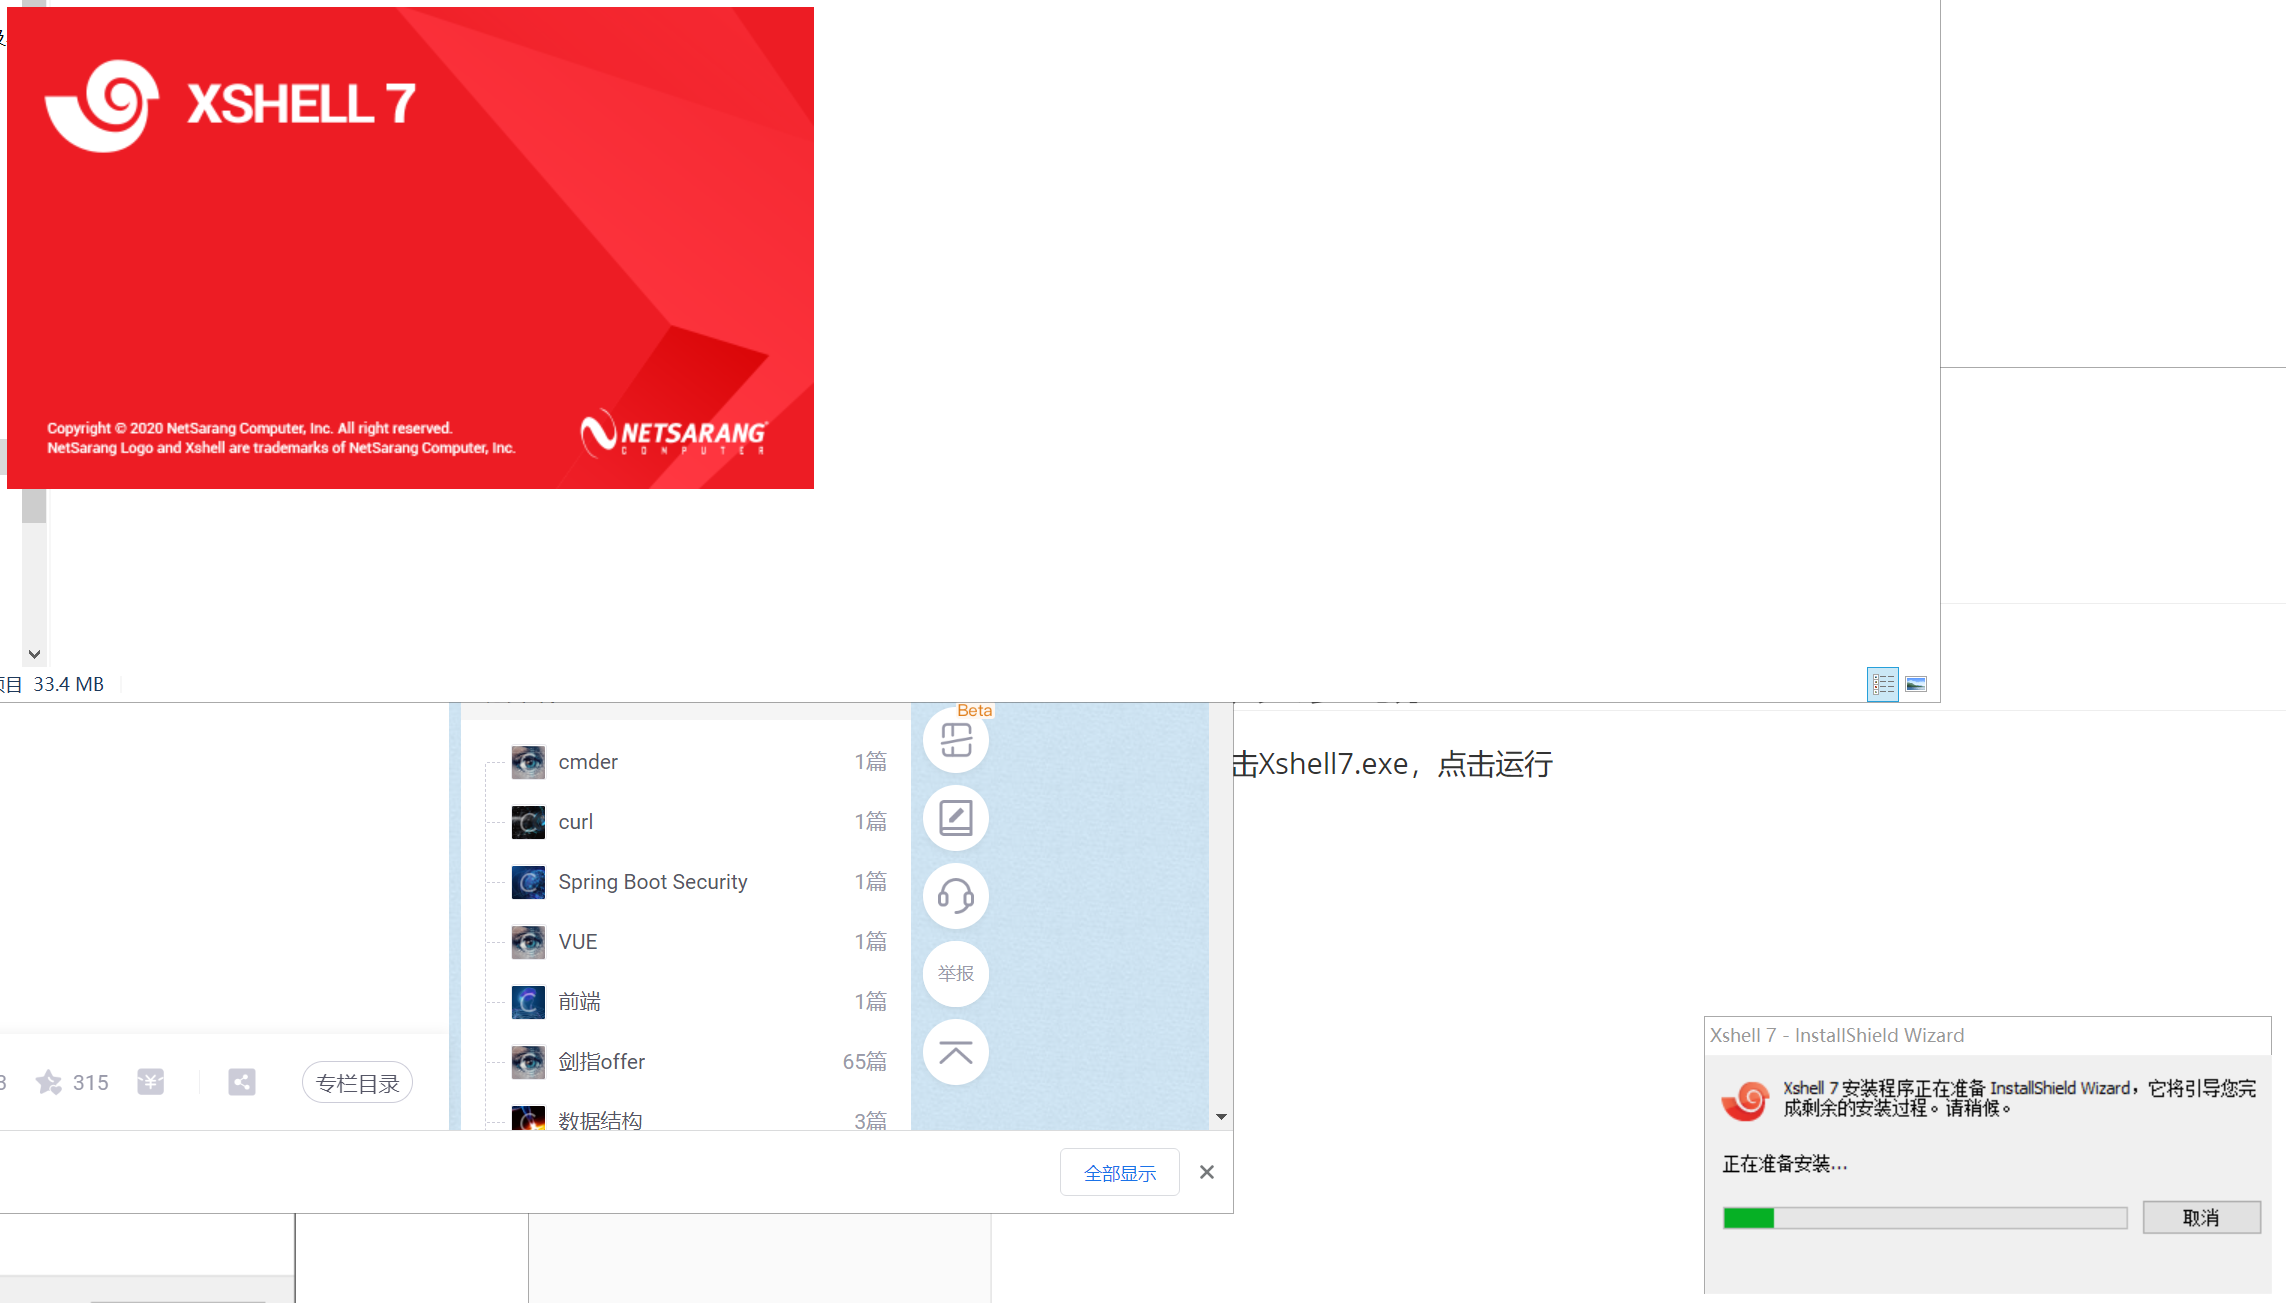Click the file explorer scrollbar down arrow
The width and height of the screenshot is (2286, 1303).
pos(34,654)
